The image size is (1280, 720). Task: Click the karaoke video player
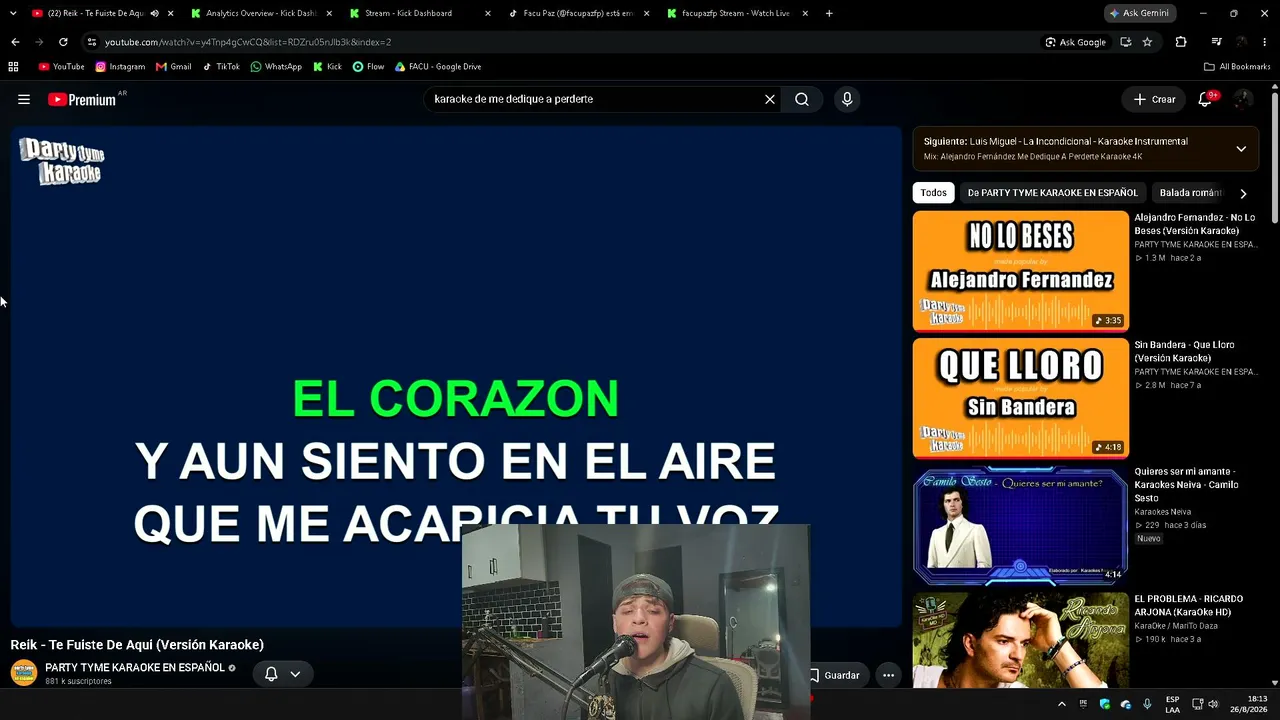[x=456, y=376]
